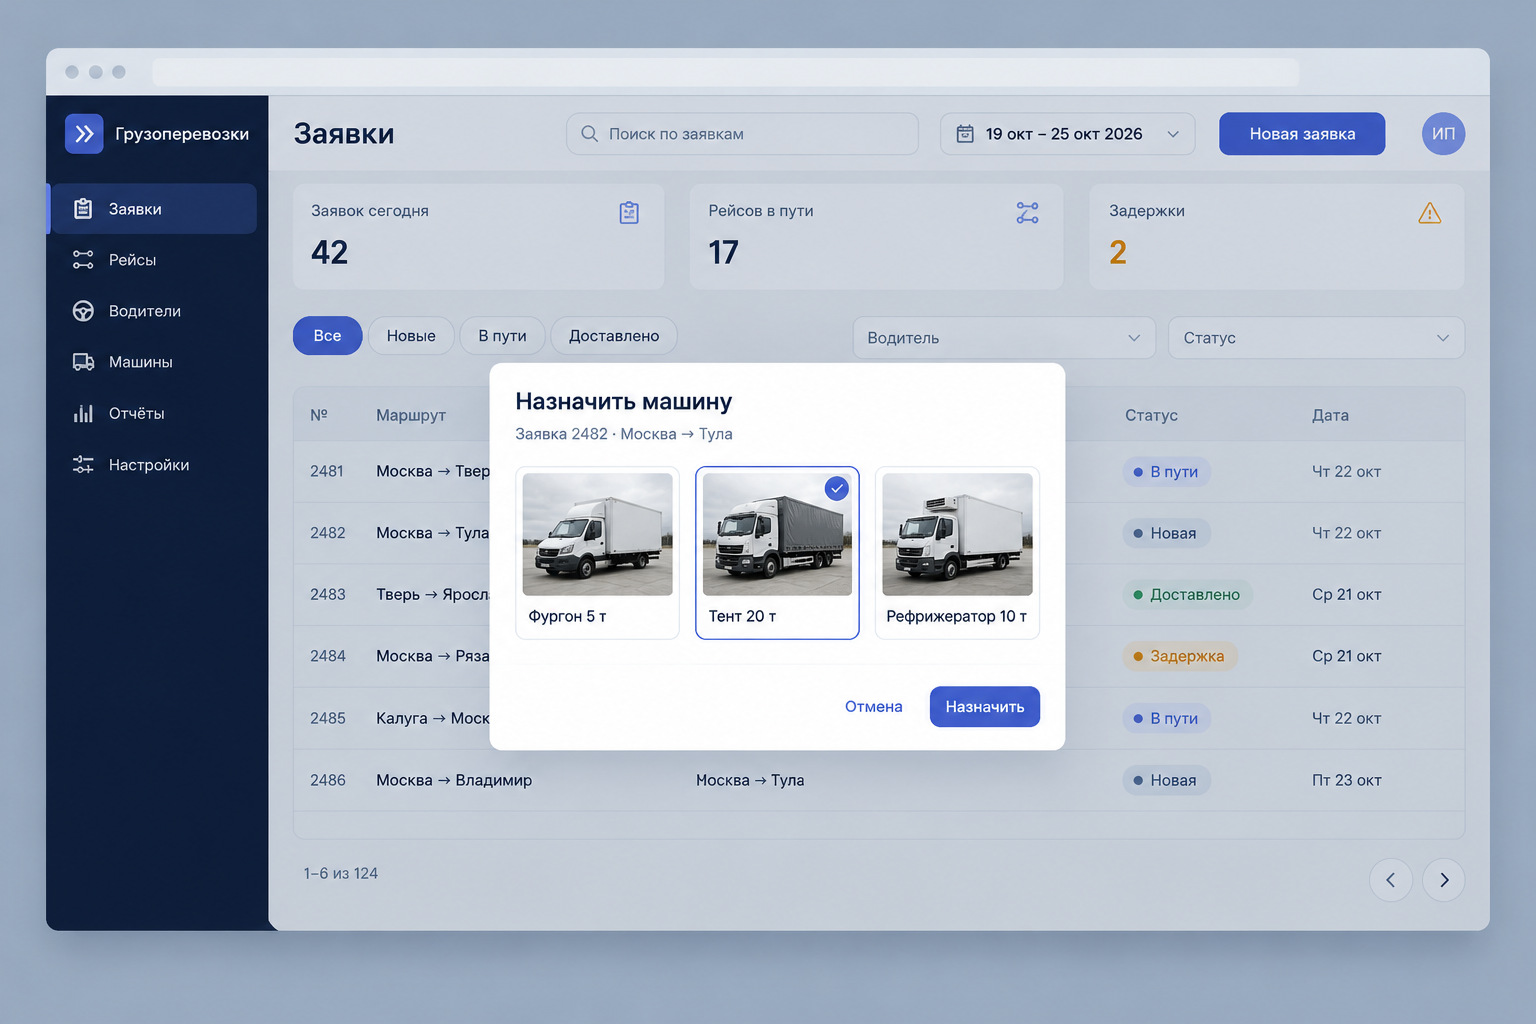Click the sliders icon beside Настройки
Viewport: 1536px width, 1024px height.
pyautogui.click(x=84, y=465)
